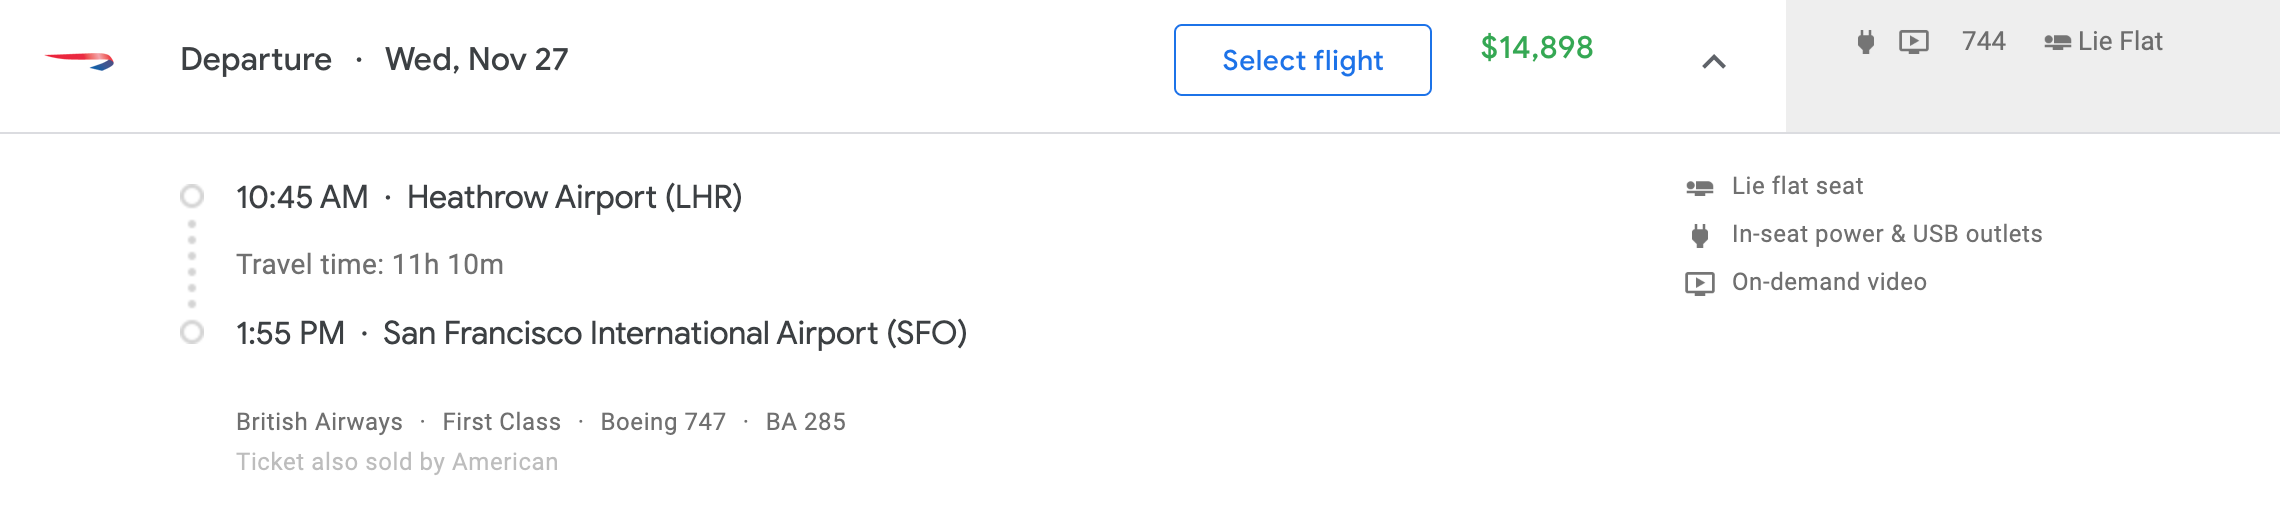Click the power plug icon in gray panel
This screenshot has width=2280, height=512.
point(1865,42)
